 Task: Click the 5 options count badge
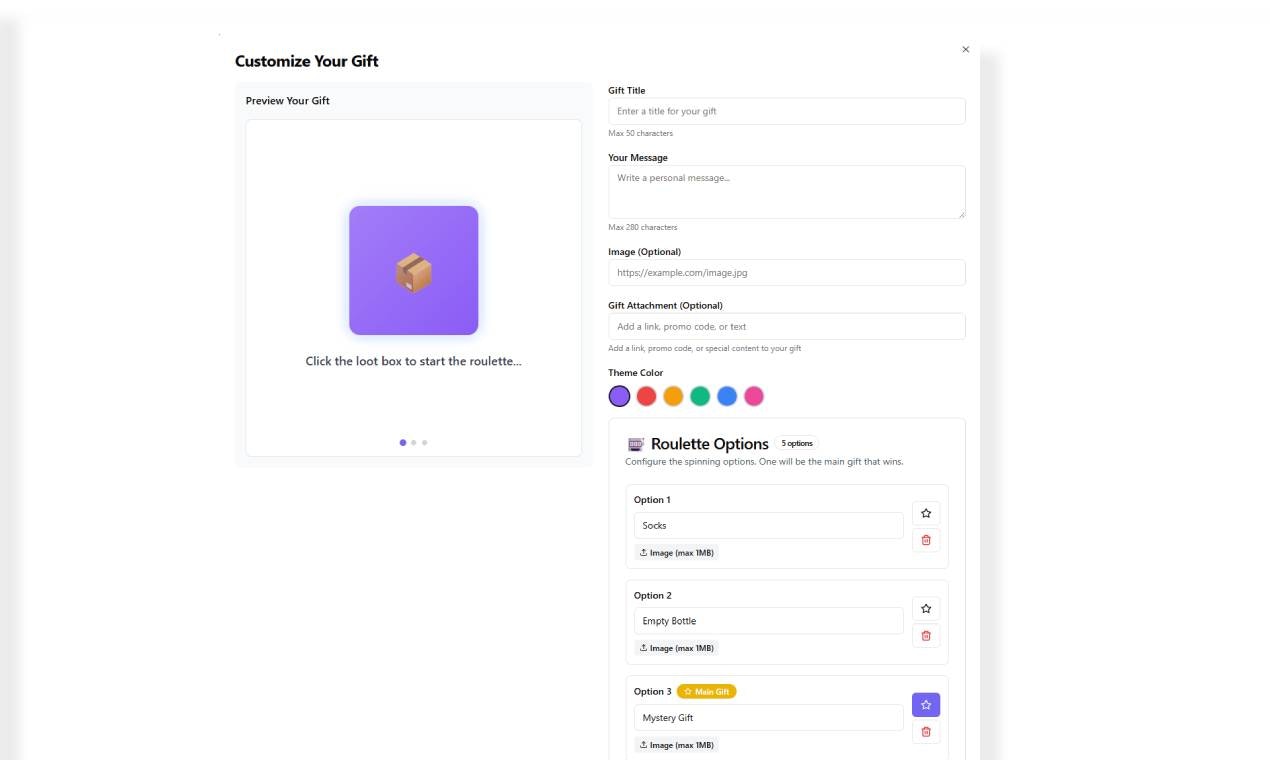click(x=797, y=443)
